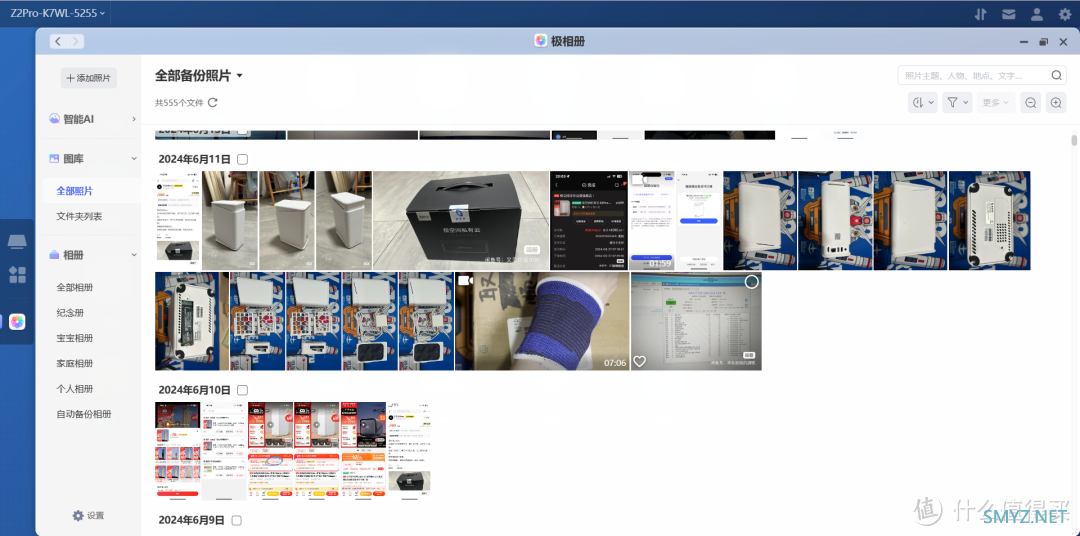
Task: Click the vertical scrollbar thumb
Action: (x=1074, y=141)
